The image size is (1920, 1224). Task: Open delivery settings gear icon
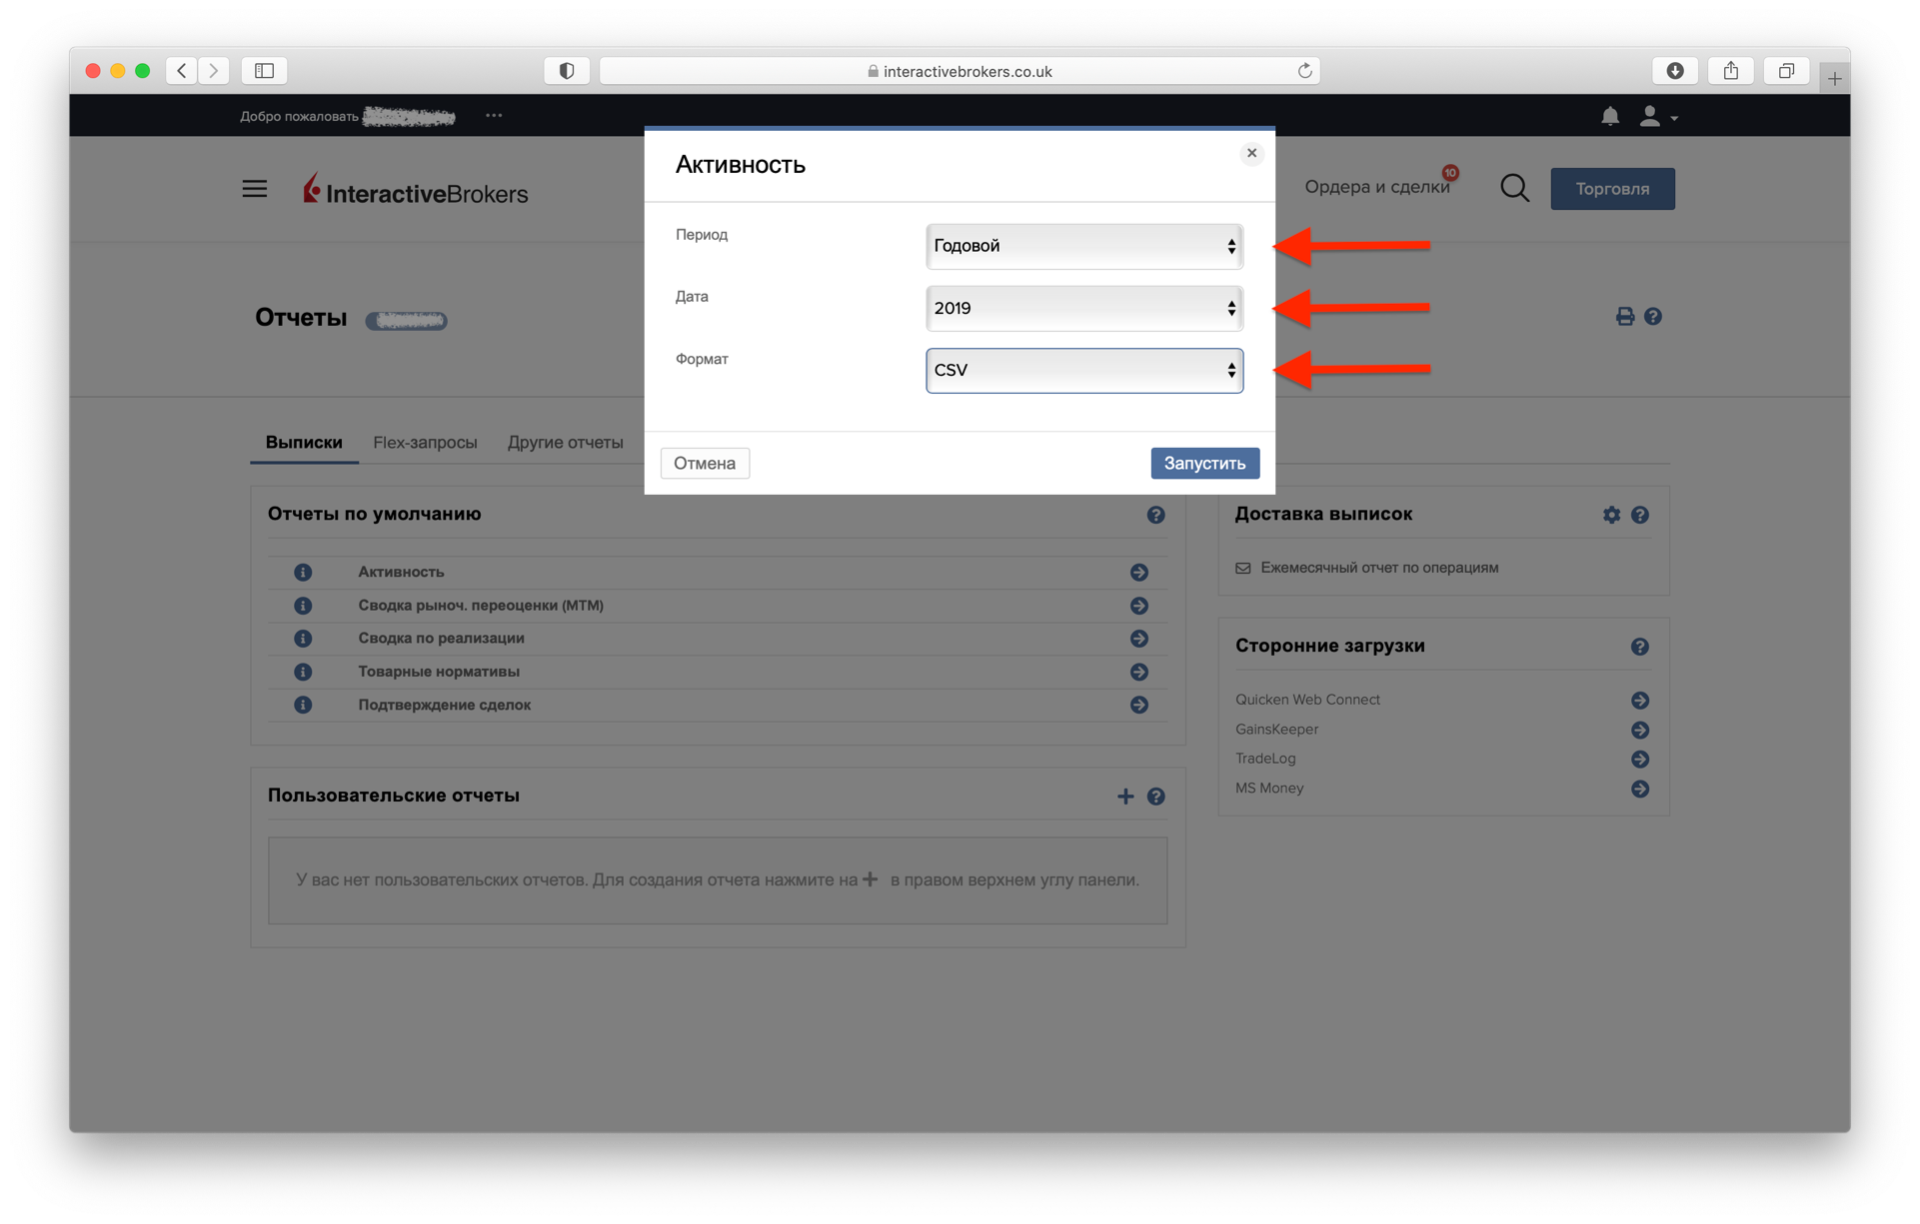tap(1611, 515)
